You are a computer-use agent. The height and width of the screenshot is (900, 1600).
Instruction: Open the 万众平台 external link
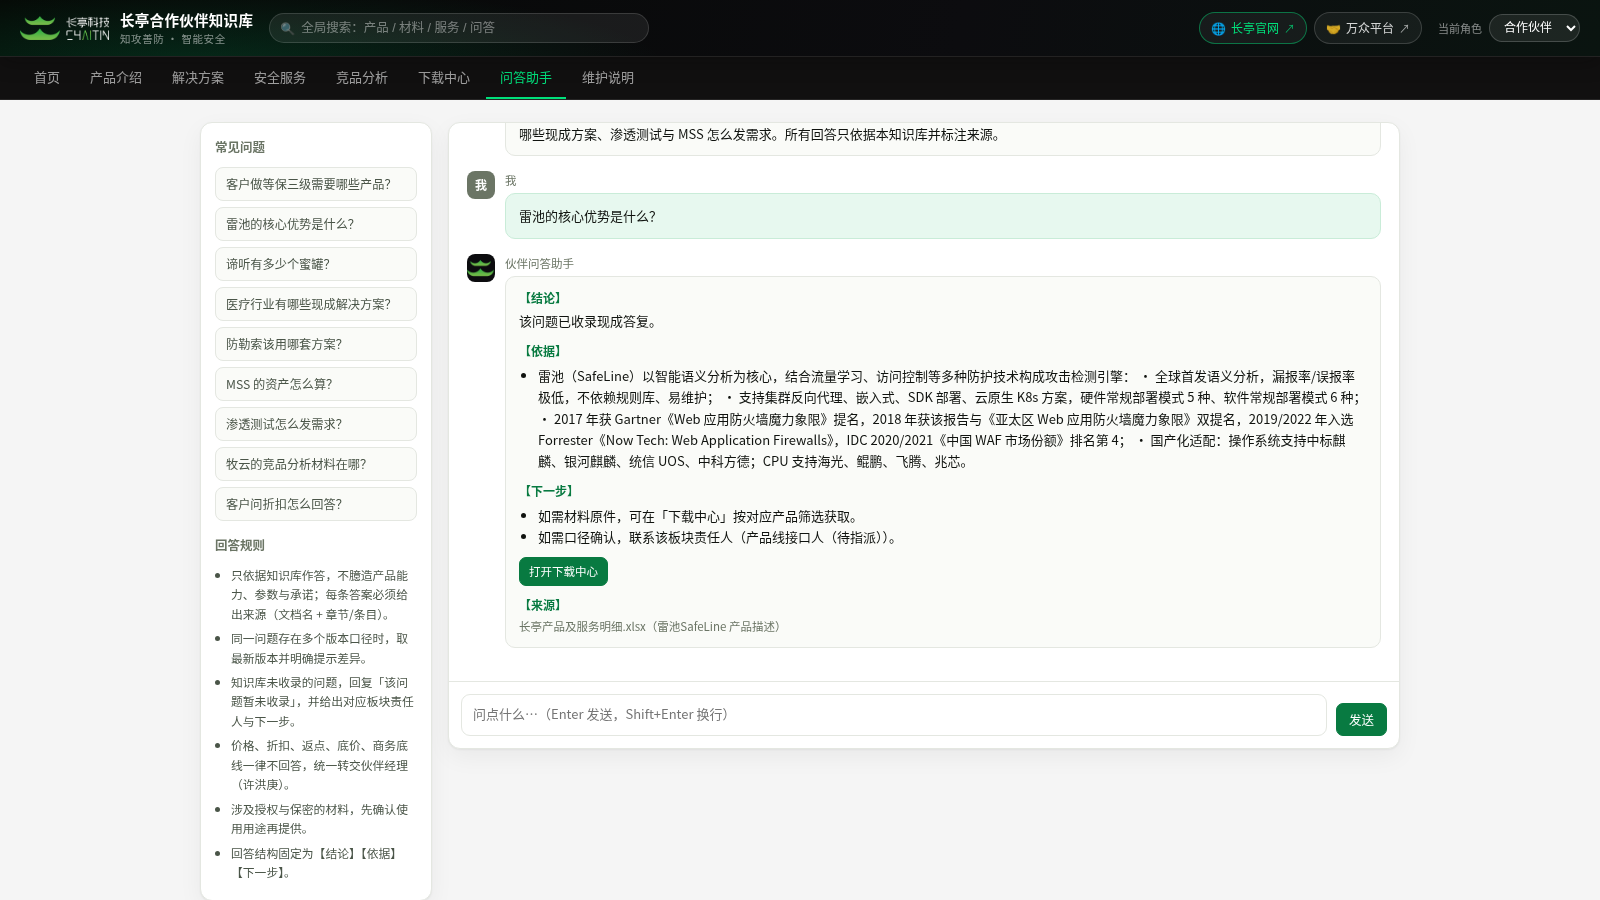[1368, 28]
